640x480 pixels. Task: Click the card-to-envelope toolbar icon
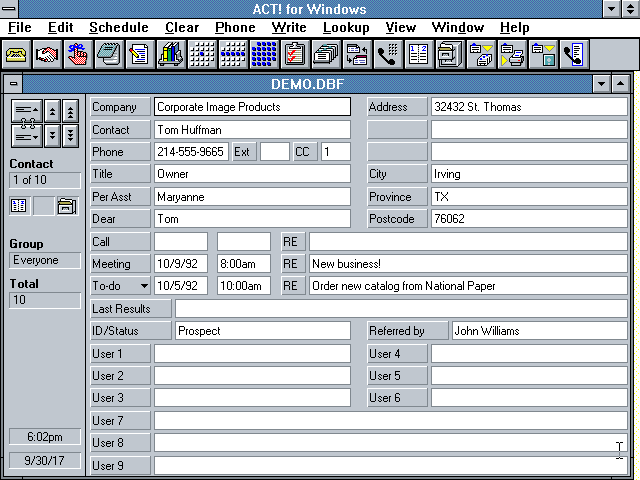(482, 54)
